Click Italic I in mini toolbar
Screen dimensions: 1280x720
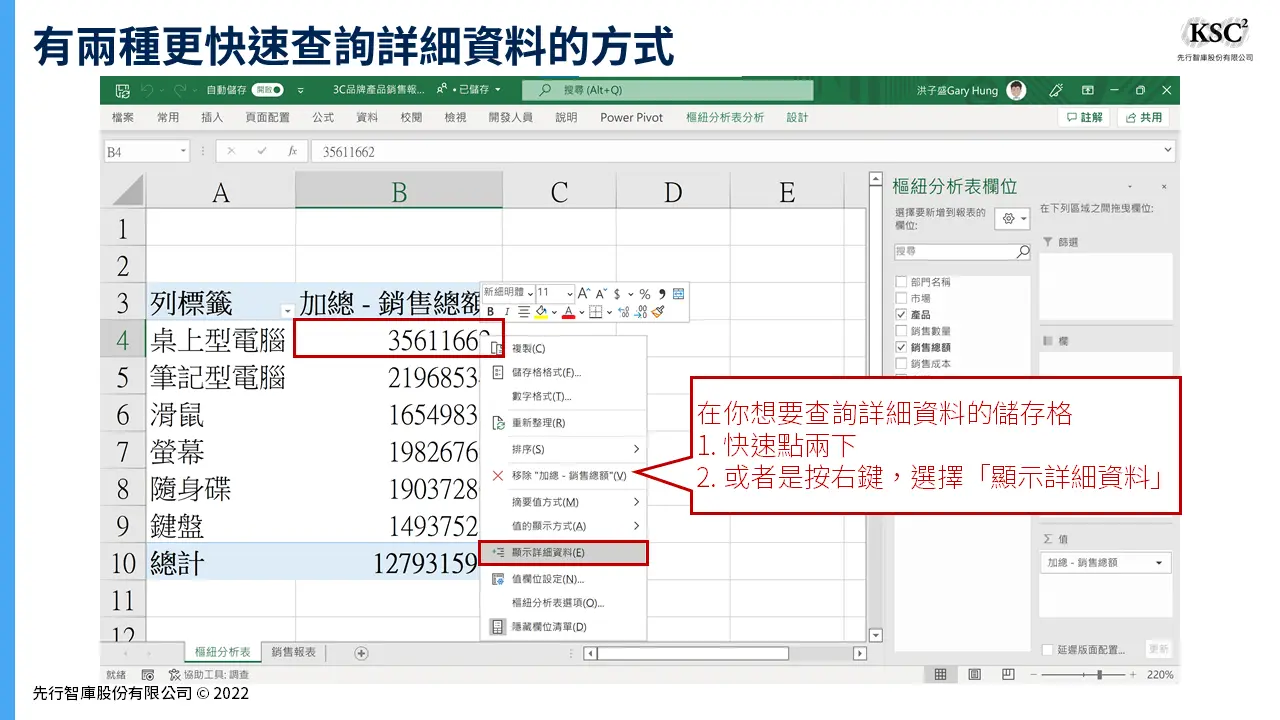pos(507,312)
